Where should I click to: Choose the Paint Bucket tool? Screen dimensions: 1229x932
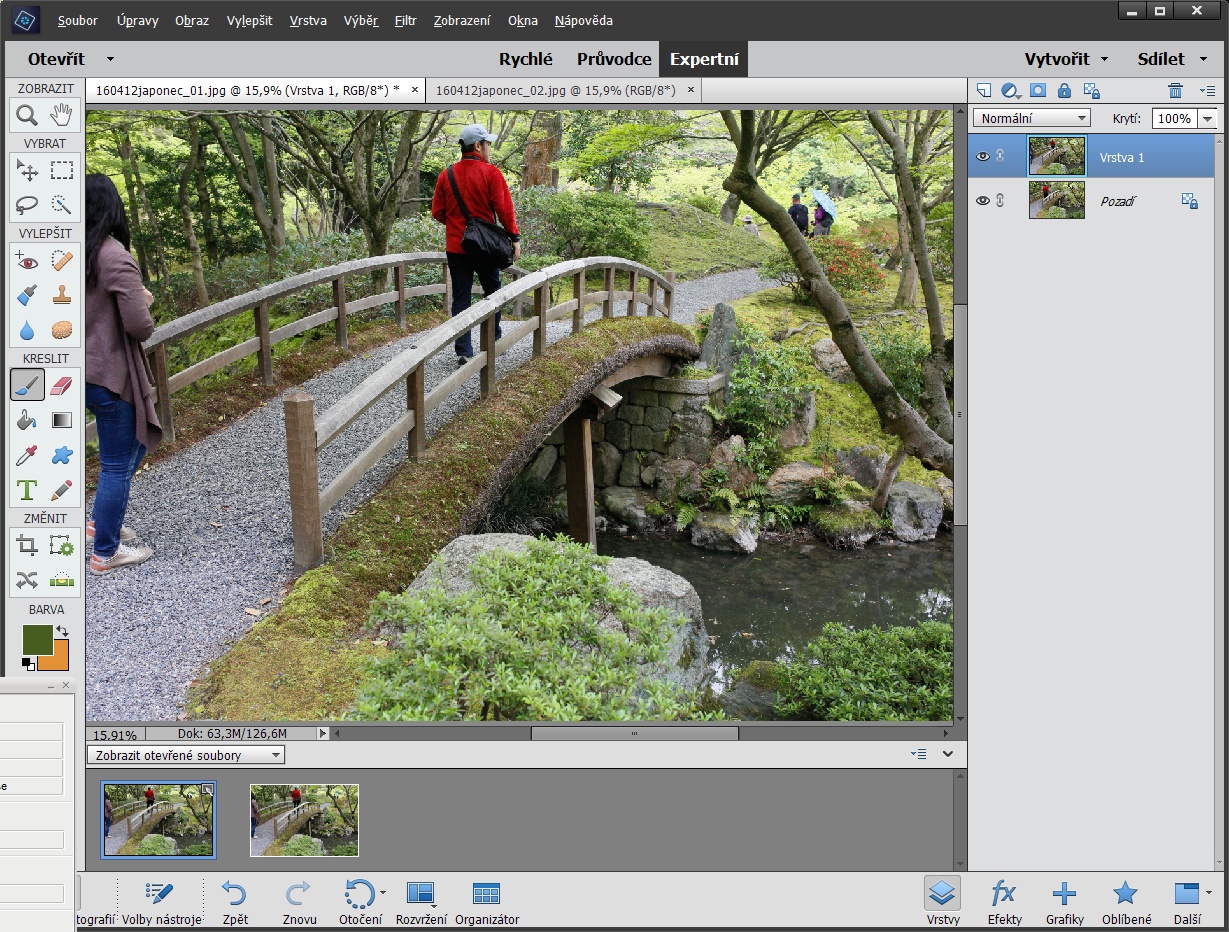[x=27, y=421]
